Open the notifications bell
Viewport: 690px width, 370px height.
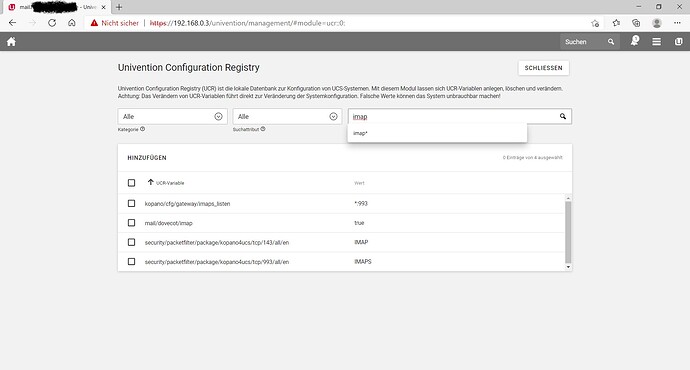pyautogui.click(x=635, y=41)
